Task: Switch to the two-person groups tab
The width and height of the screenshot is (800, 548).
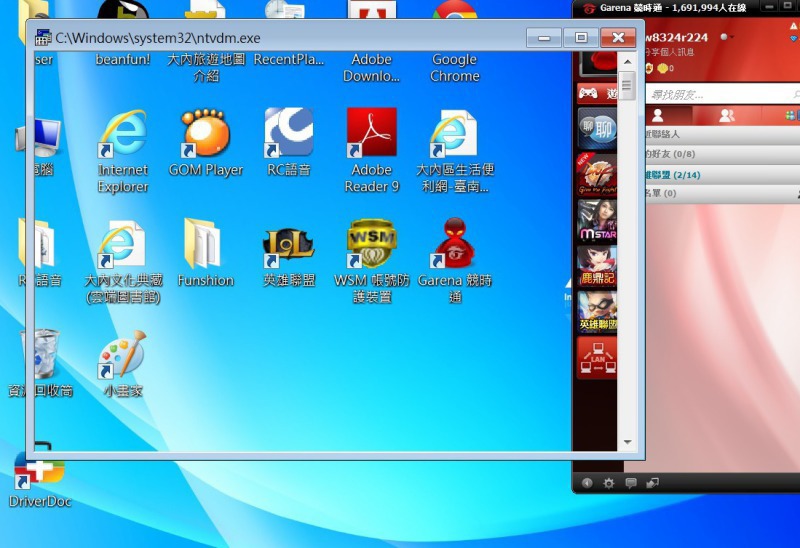Action: pyautogui.click(x=727, y=116)
